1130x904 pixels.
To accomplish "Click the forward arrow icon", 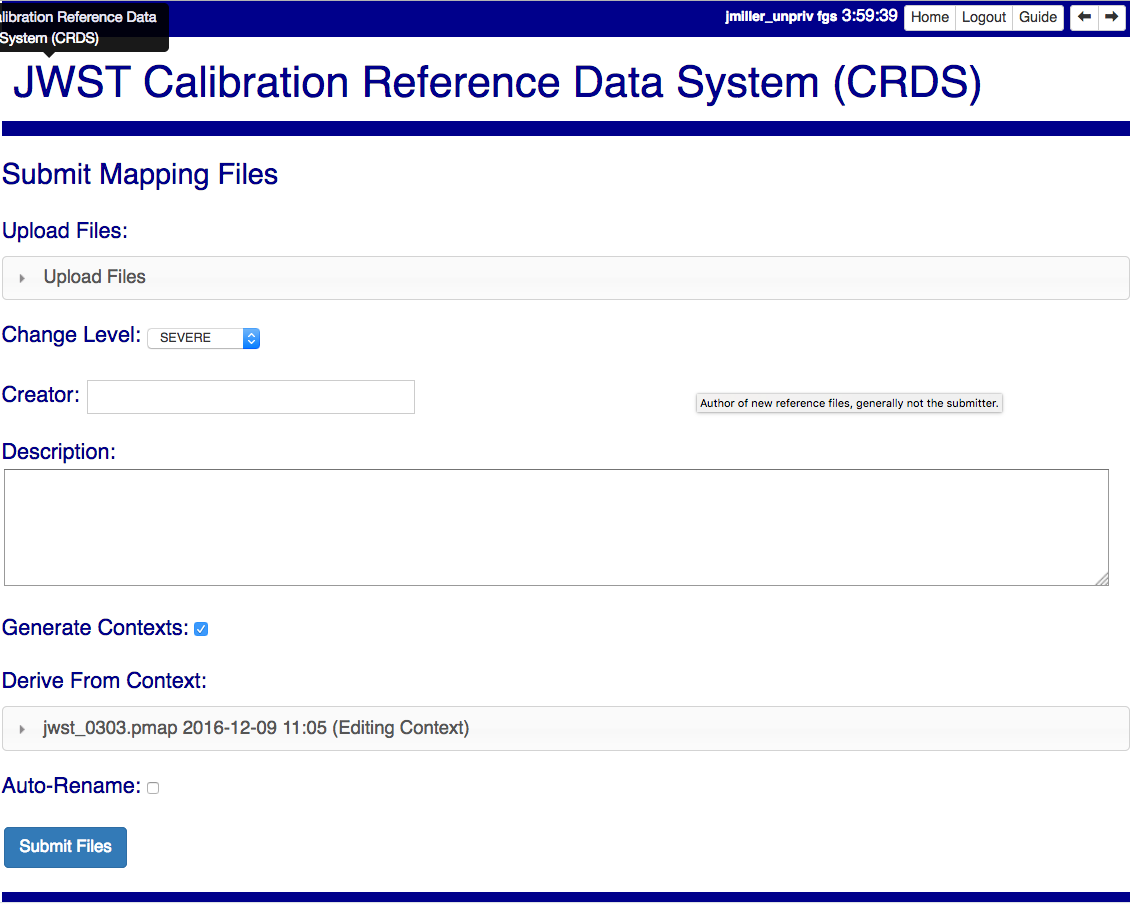I will (1111, 17).
